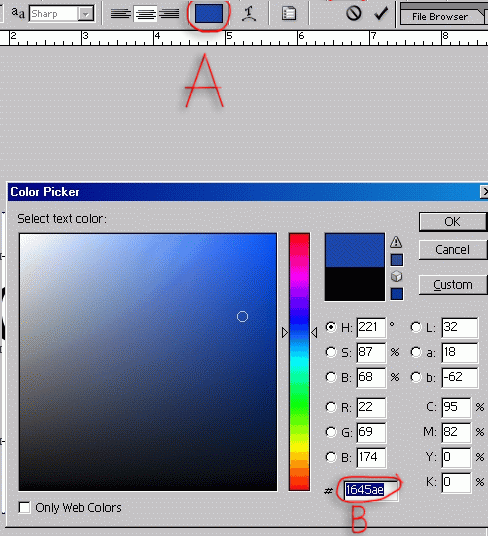Open the text color swatch in options bar
The width and height of the screenshot is (488, 536).
(208, 14)
